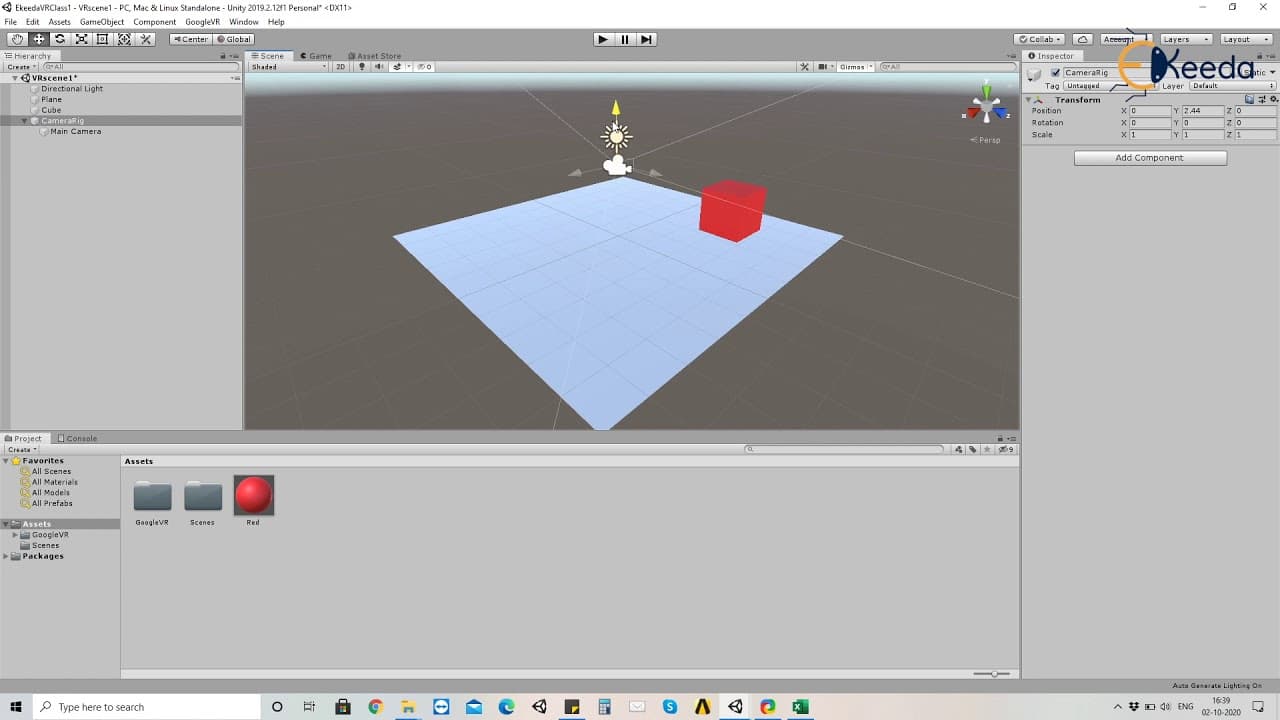This screenshot has height=720, width=1280.
Task: Open the GoogleVR menu
Action: [x=202, y=22]
